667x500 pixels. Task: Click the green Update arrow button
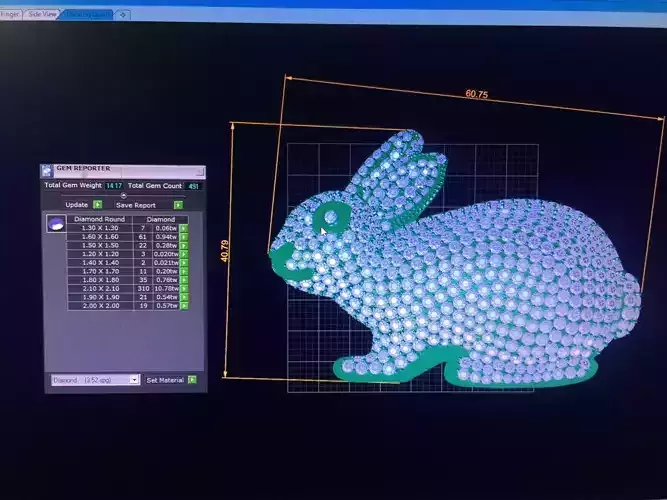click(97, 205)
